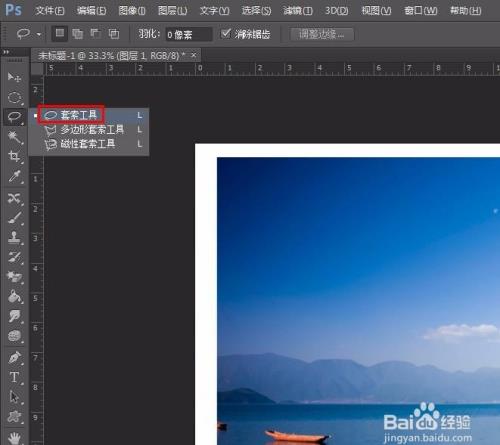Screen dimensions: 500x445
Task: Select the Pen tool
Action: pos(14,358)
